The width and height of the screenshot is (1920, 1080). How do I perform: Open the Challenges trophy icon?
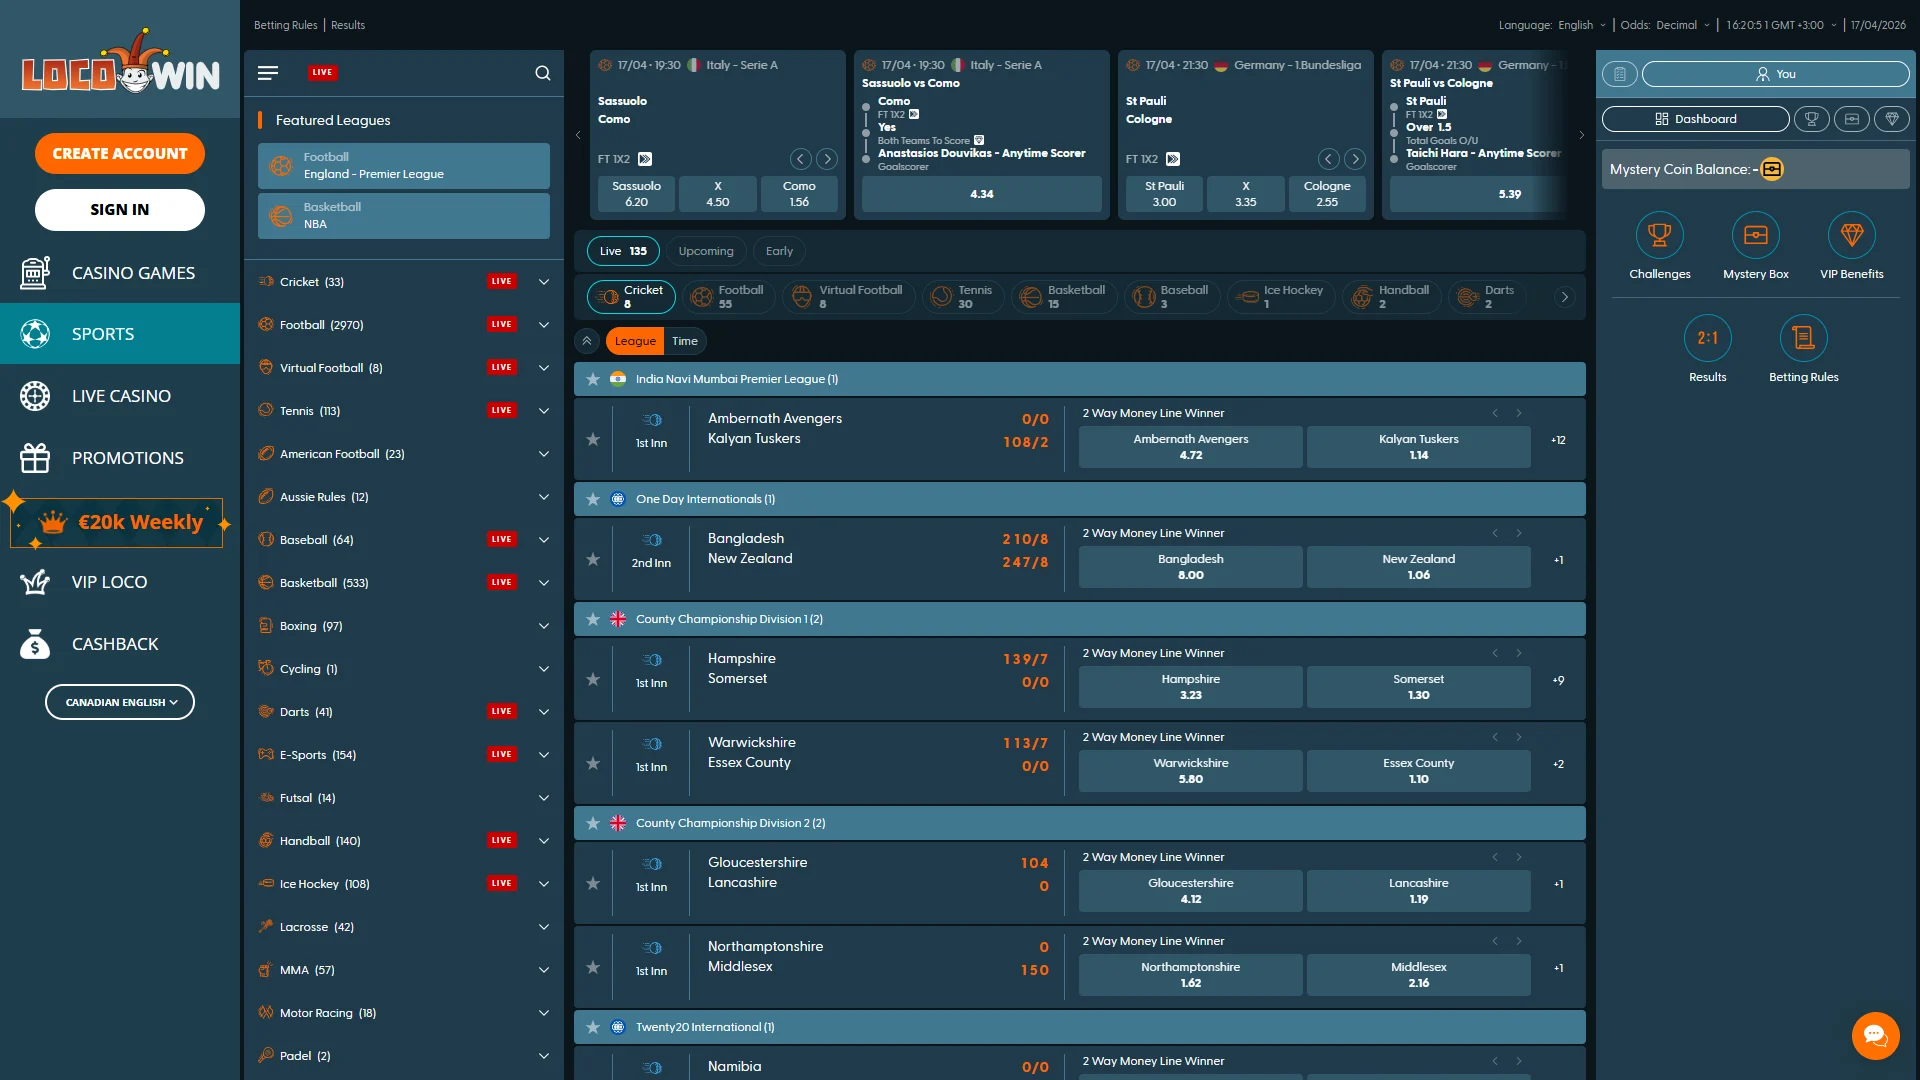(x=1660, y=236)
